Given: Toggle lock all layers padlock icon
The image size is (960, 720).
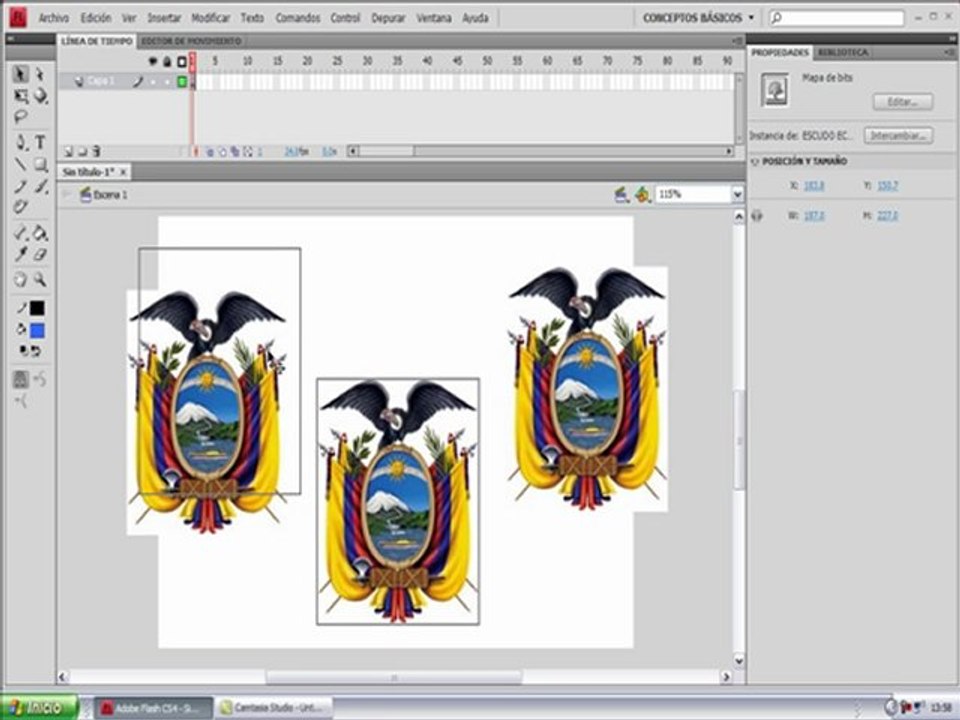Looking at the screenshot, I should click(x=167, y=61).
